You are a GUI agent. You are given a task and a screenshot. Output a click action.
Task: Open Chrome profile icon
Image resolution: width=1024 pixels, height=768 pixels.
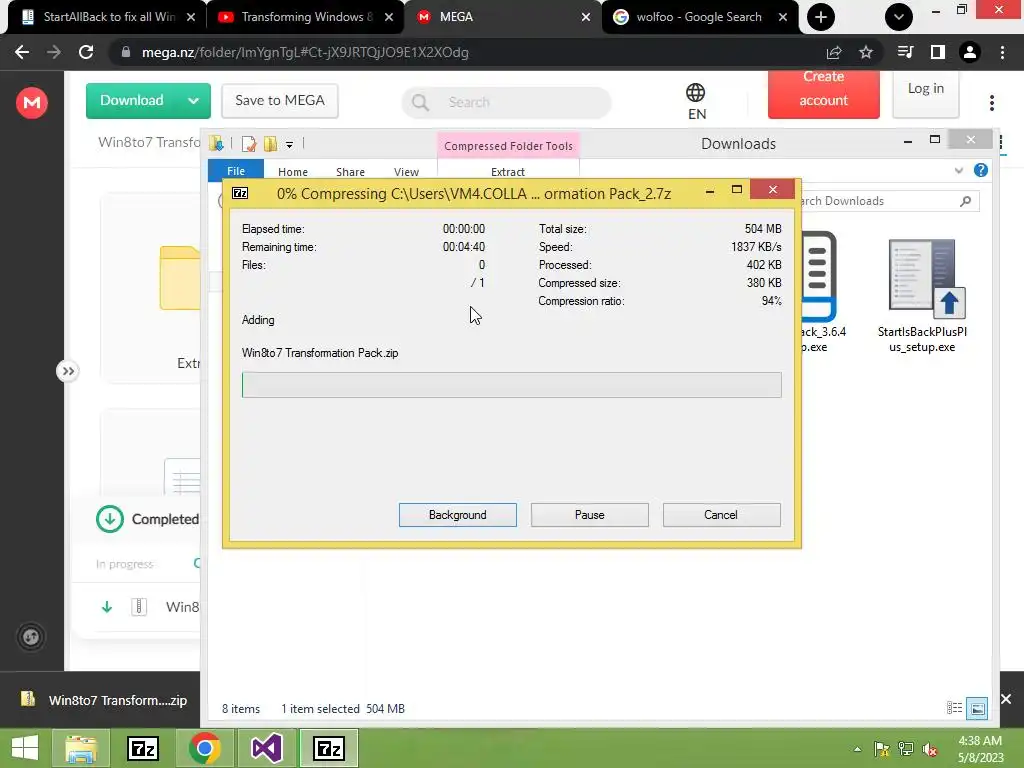(x=970, y=52)
